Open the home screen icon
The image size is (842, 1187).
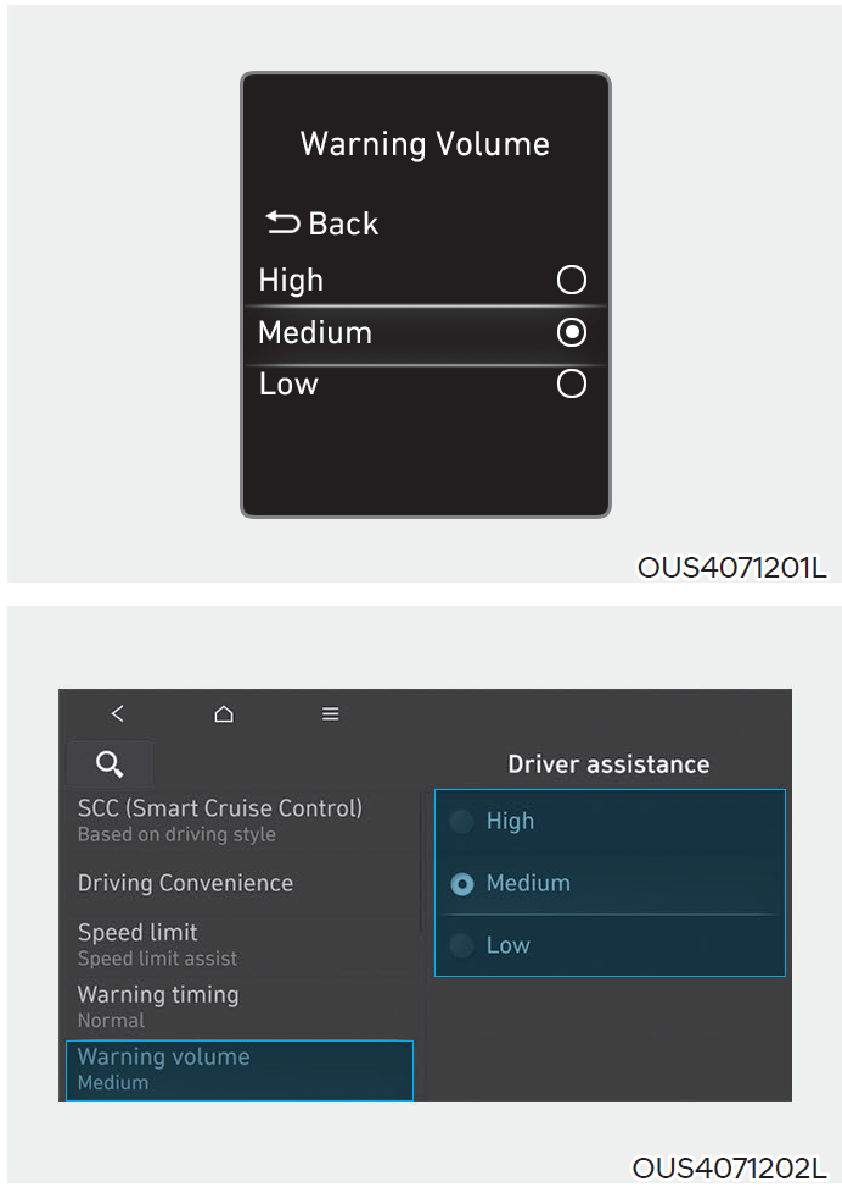click(x=223, y=714)
